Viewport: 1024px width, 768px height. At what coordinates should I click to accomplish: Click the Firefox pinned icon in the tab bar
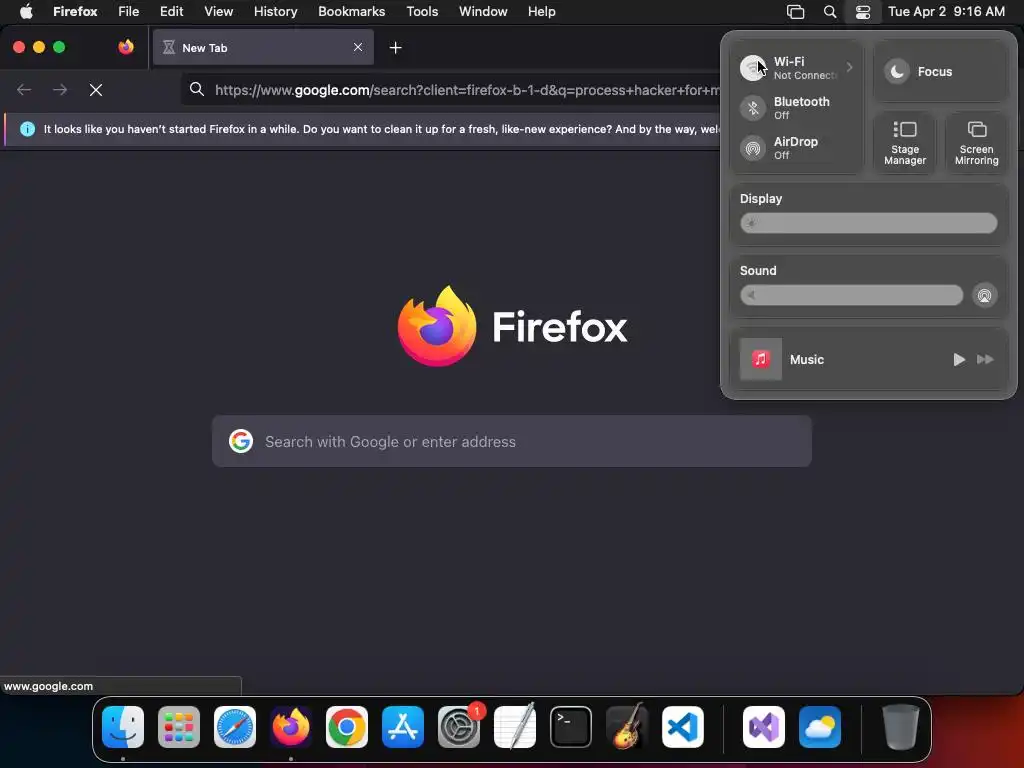click(126, 47)
